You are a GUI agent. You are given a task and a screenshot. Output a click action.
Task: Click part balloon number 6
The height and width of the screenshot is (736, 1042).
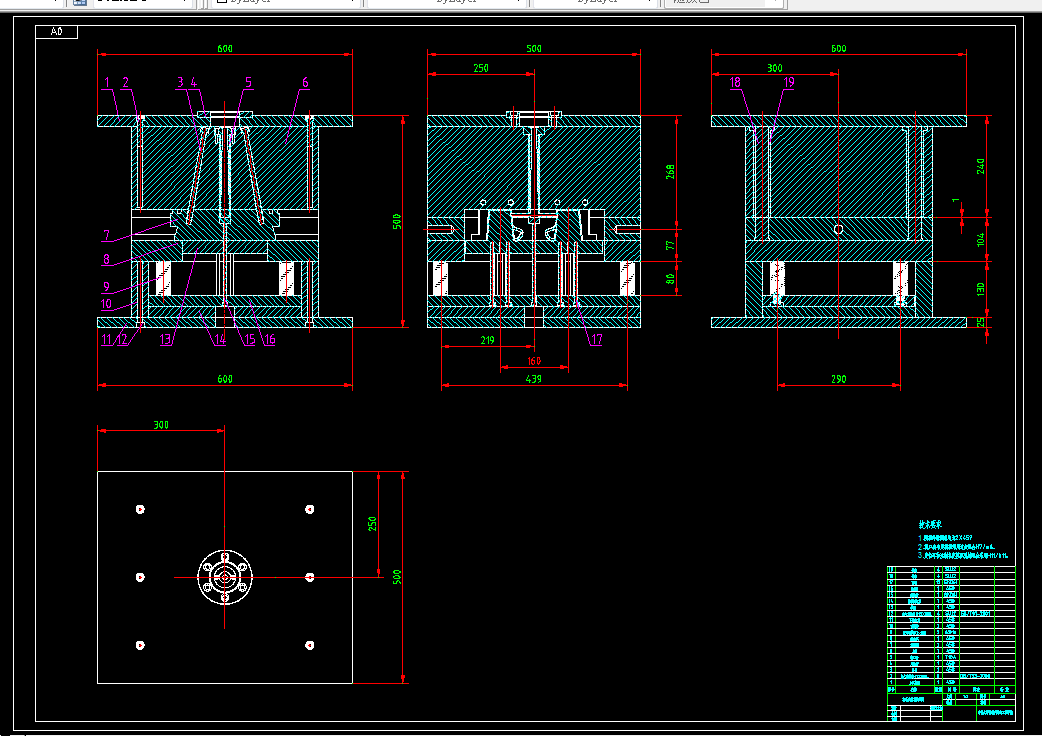(305, 82)
